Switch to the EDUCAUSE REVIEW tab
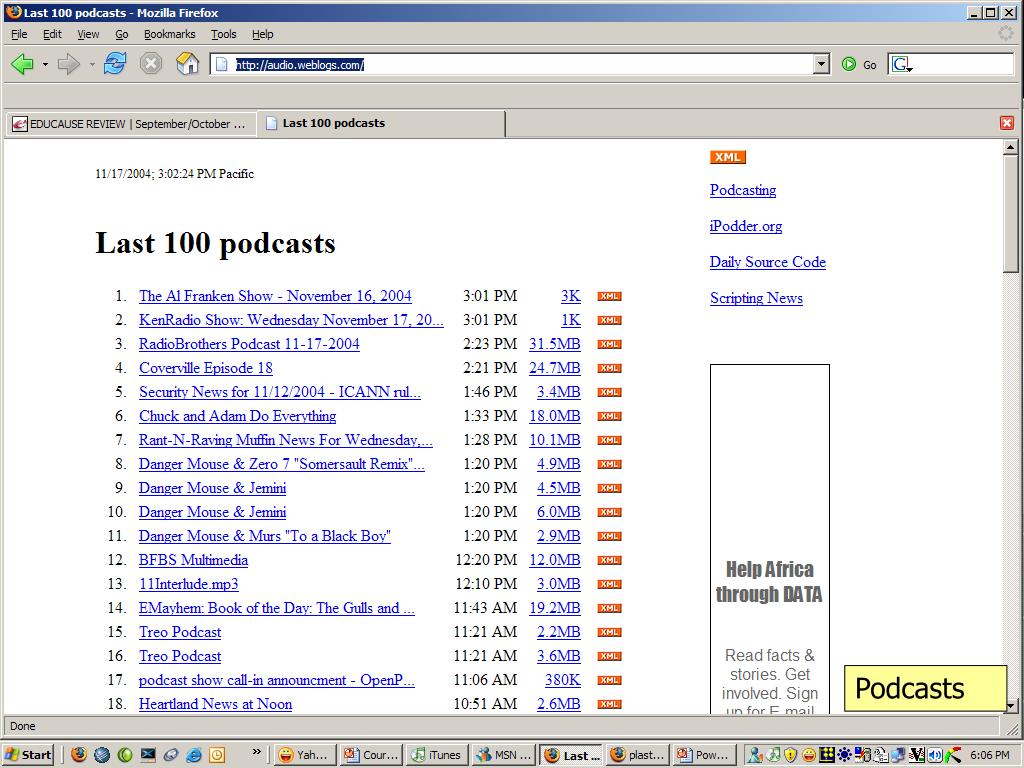The width and height of the screenshot is (1024, 768). point(130,123)
